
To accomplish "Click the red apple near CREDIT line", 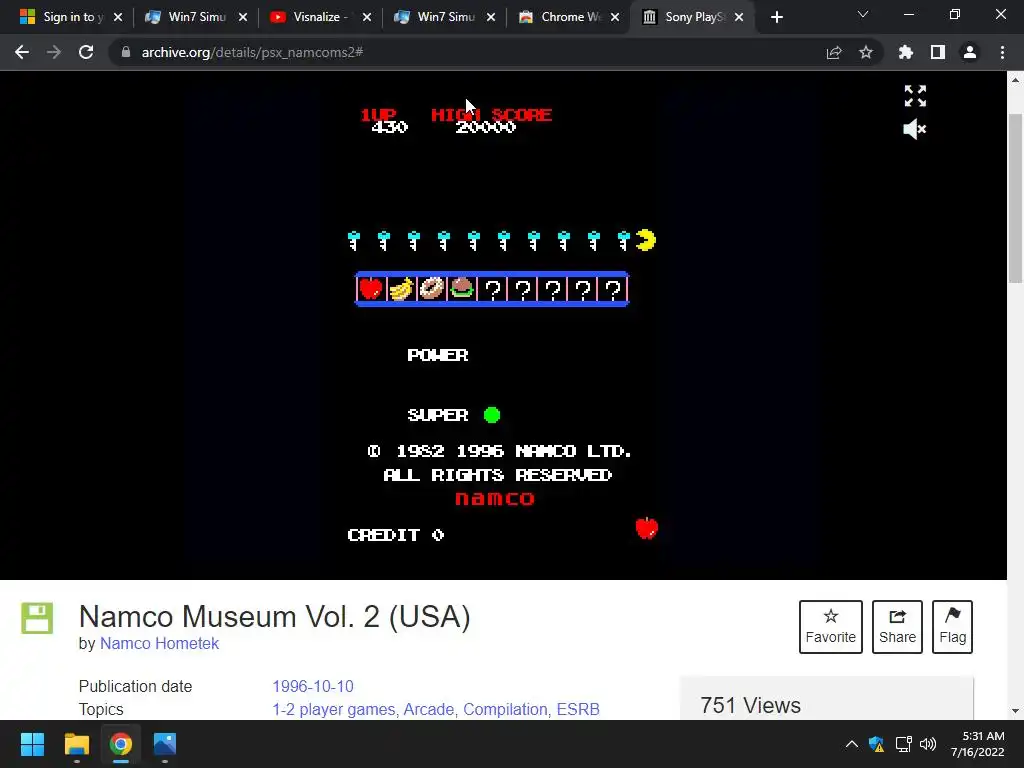I will pos(647,528).
